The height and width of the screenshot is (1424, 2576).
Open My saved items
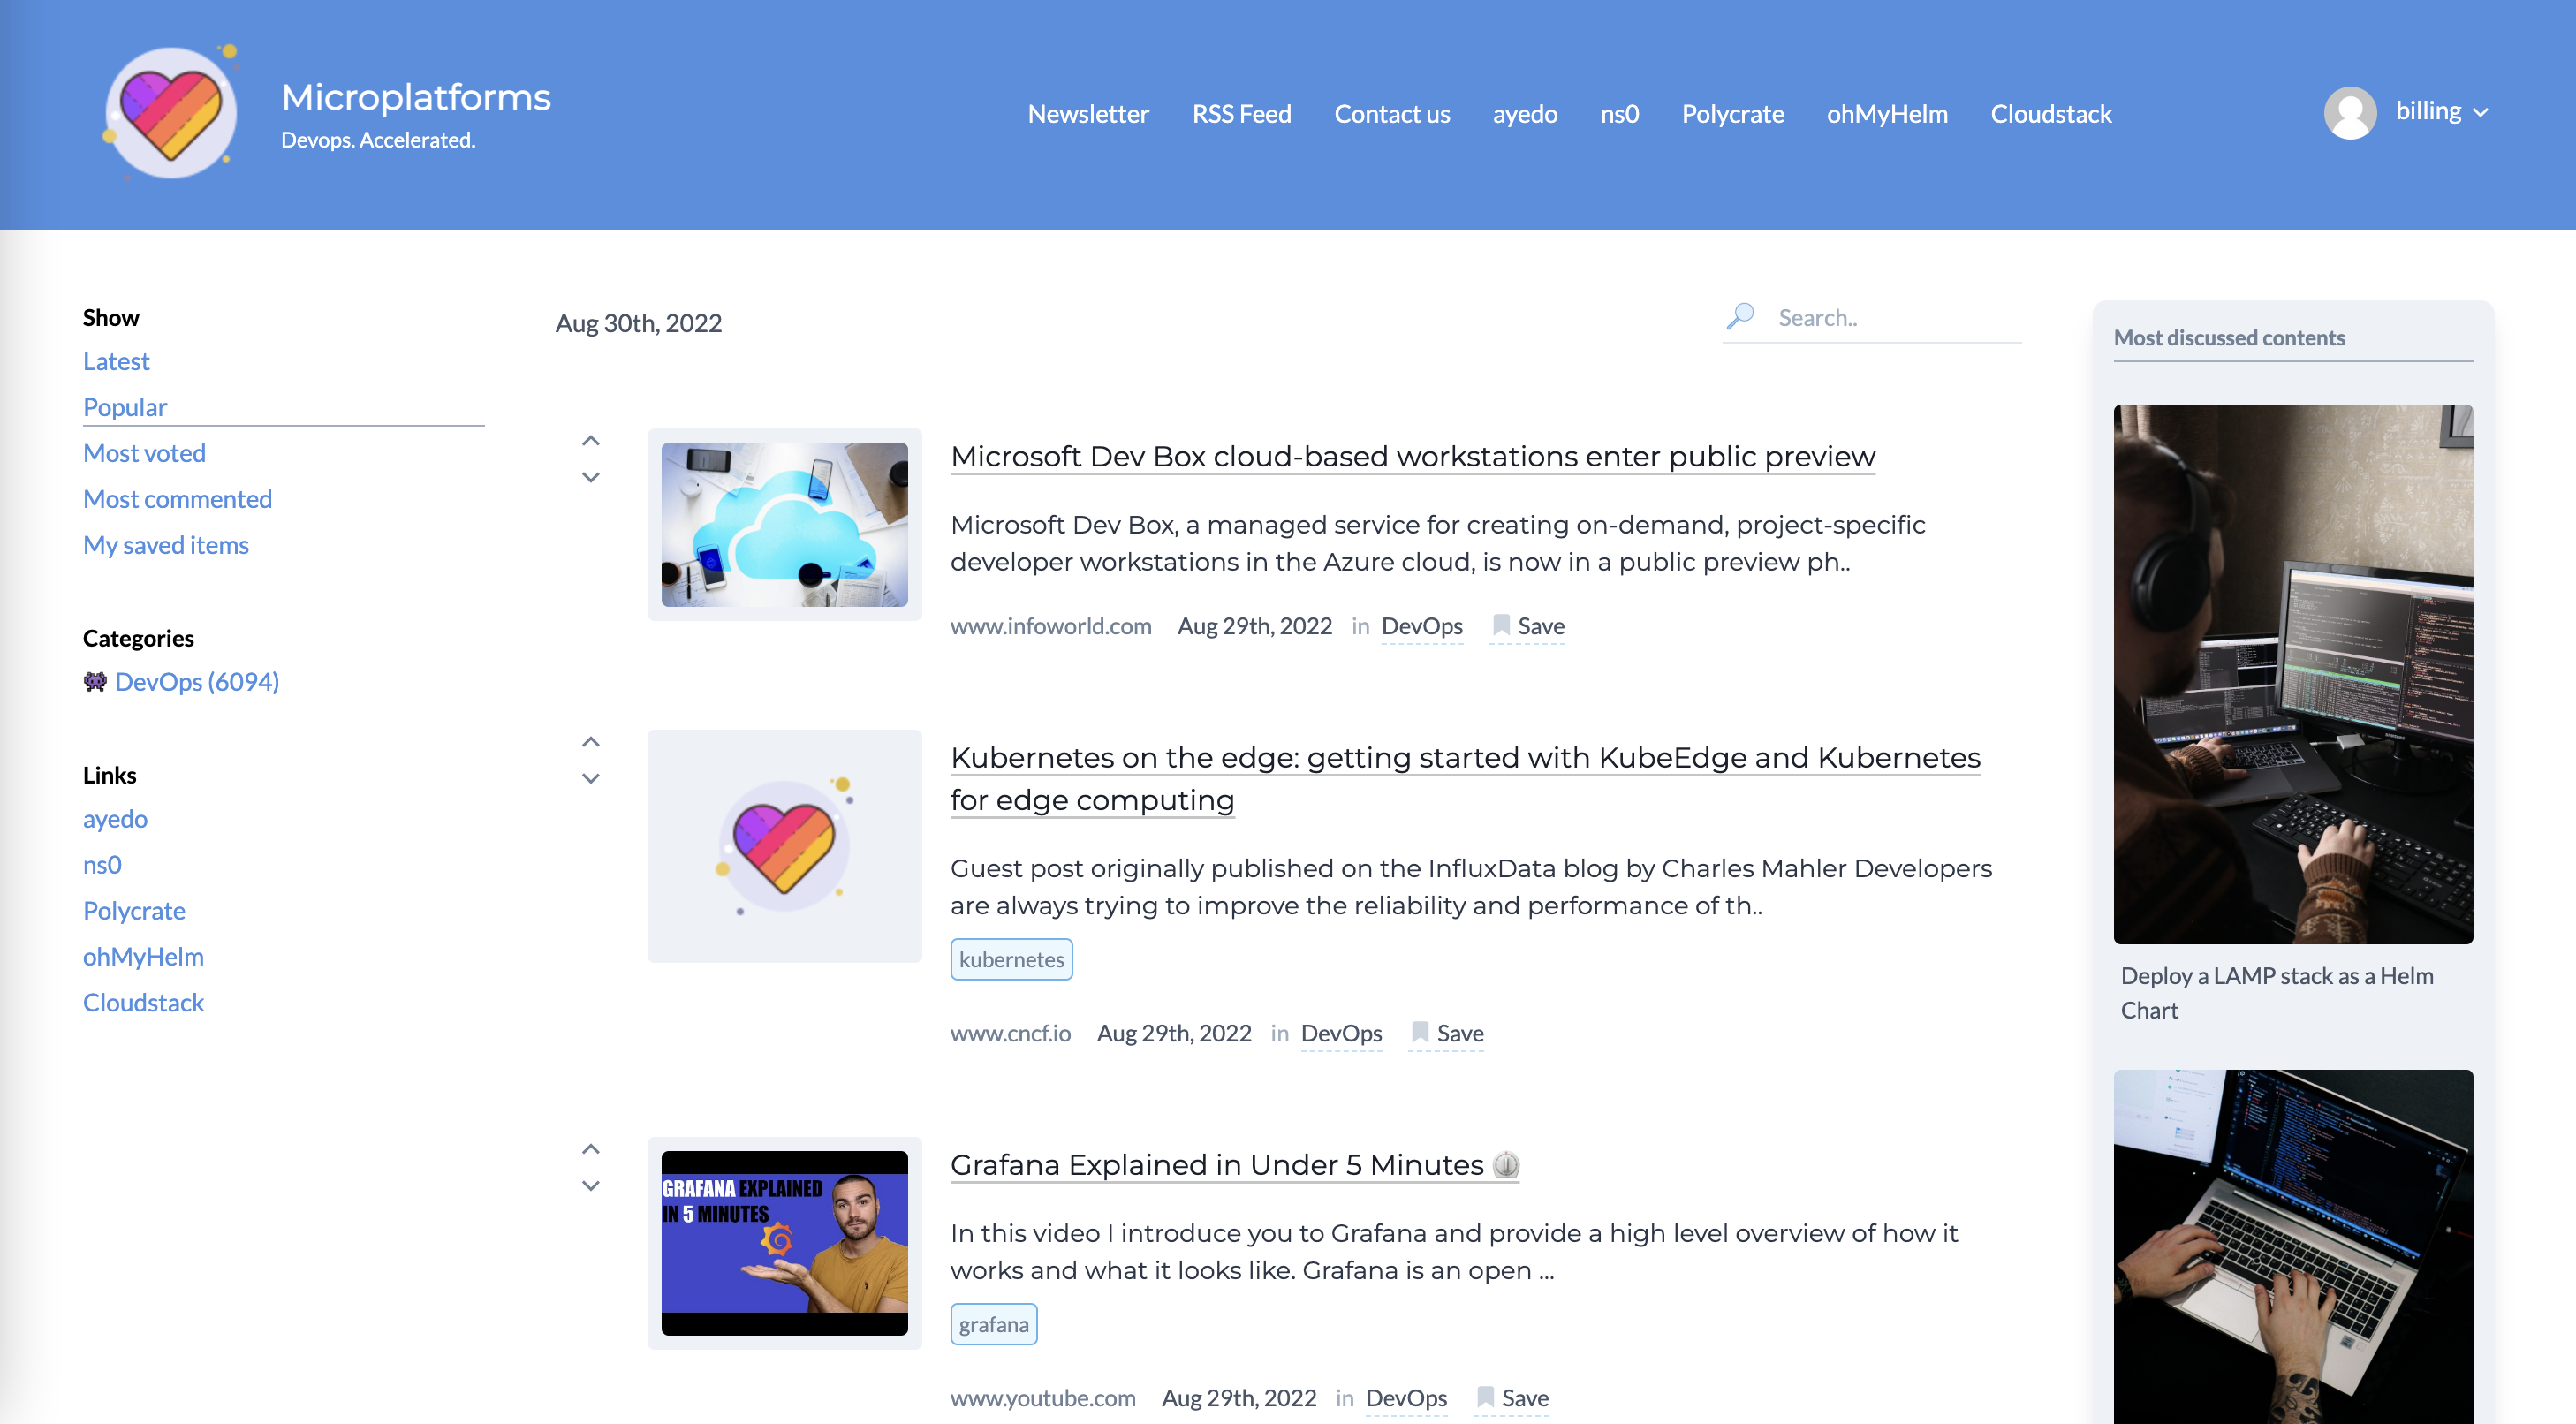(x=166, y=545)
